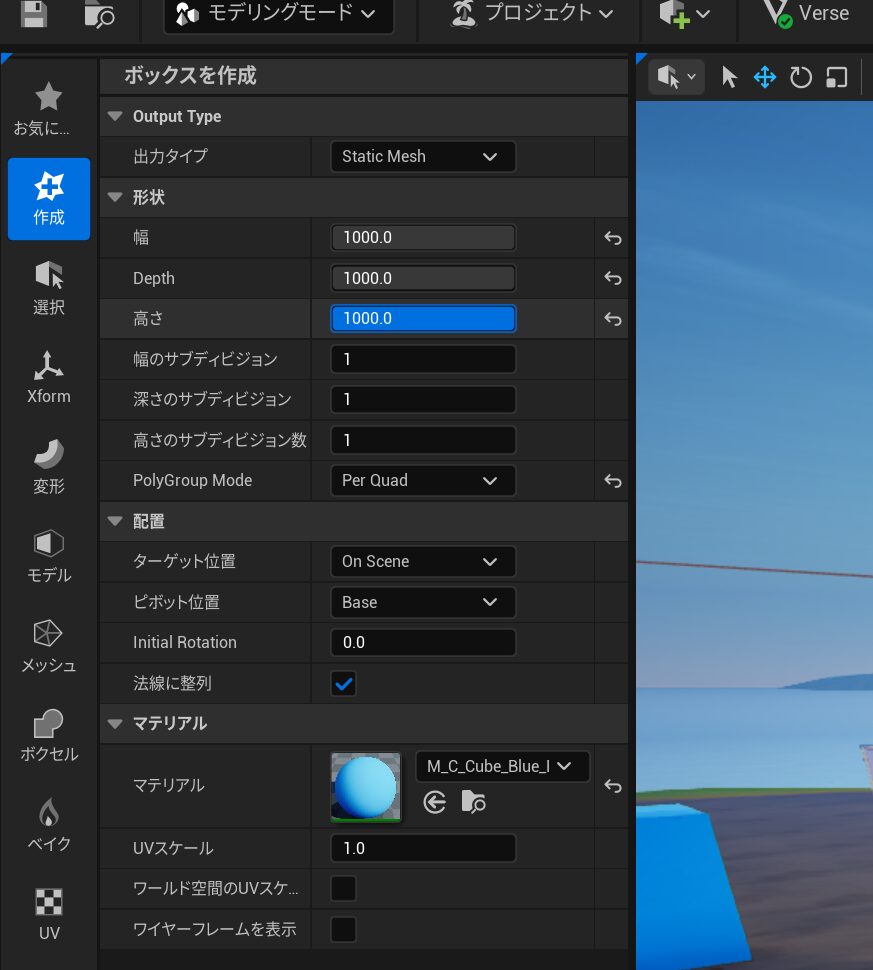The image size is (873, 970).
Task: Collapse the 形状 section
Action: pos(114,198)
